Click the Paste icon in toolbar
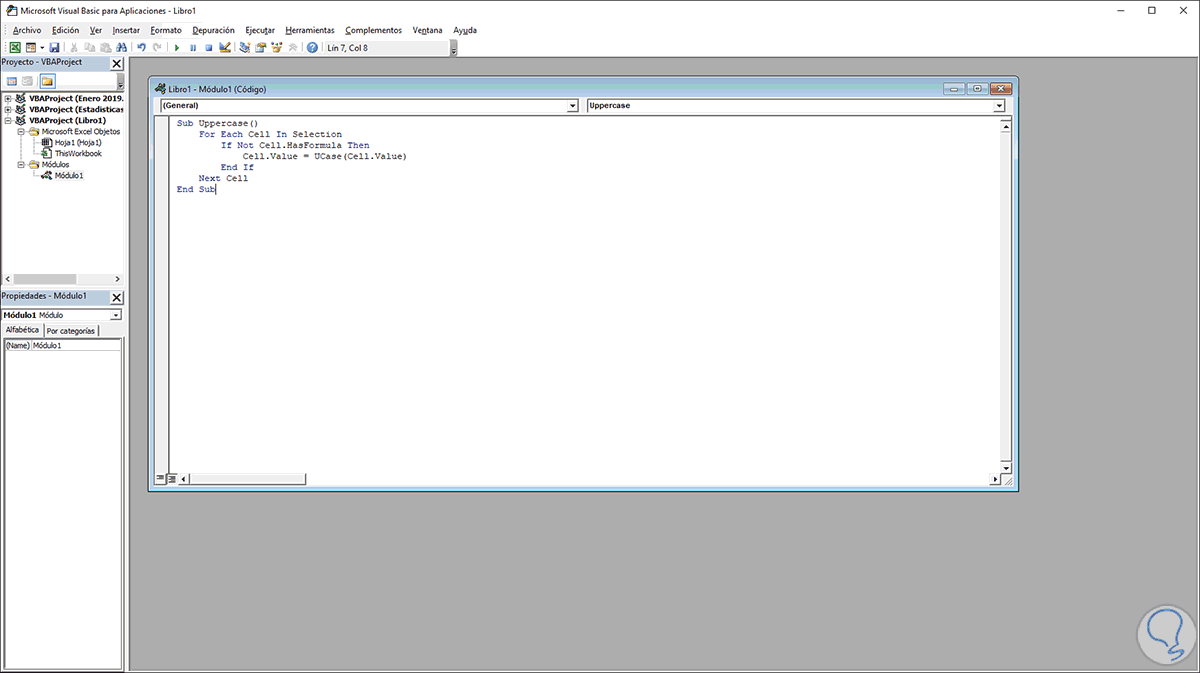The width and height of the screenshot is (1200, 673). coord(104,47)
